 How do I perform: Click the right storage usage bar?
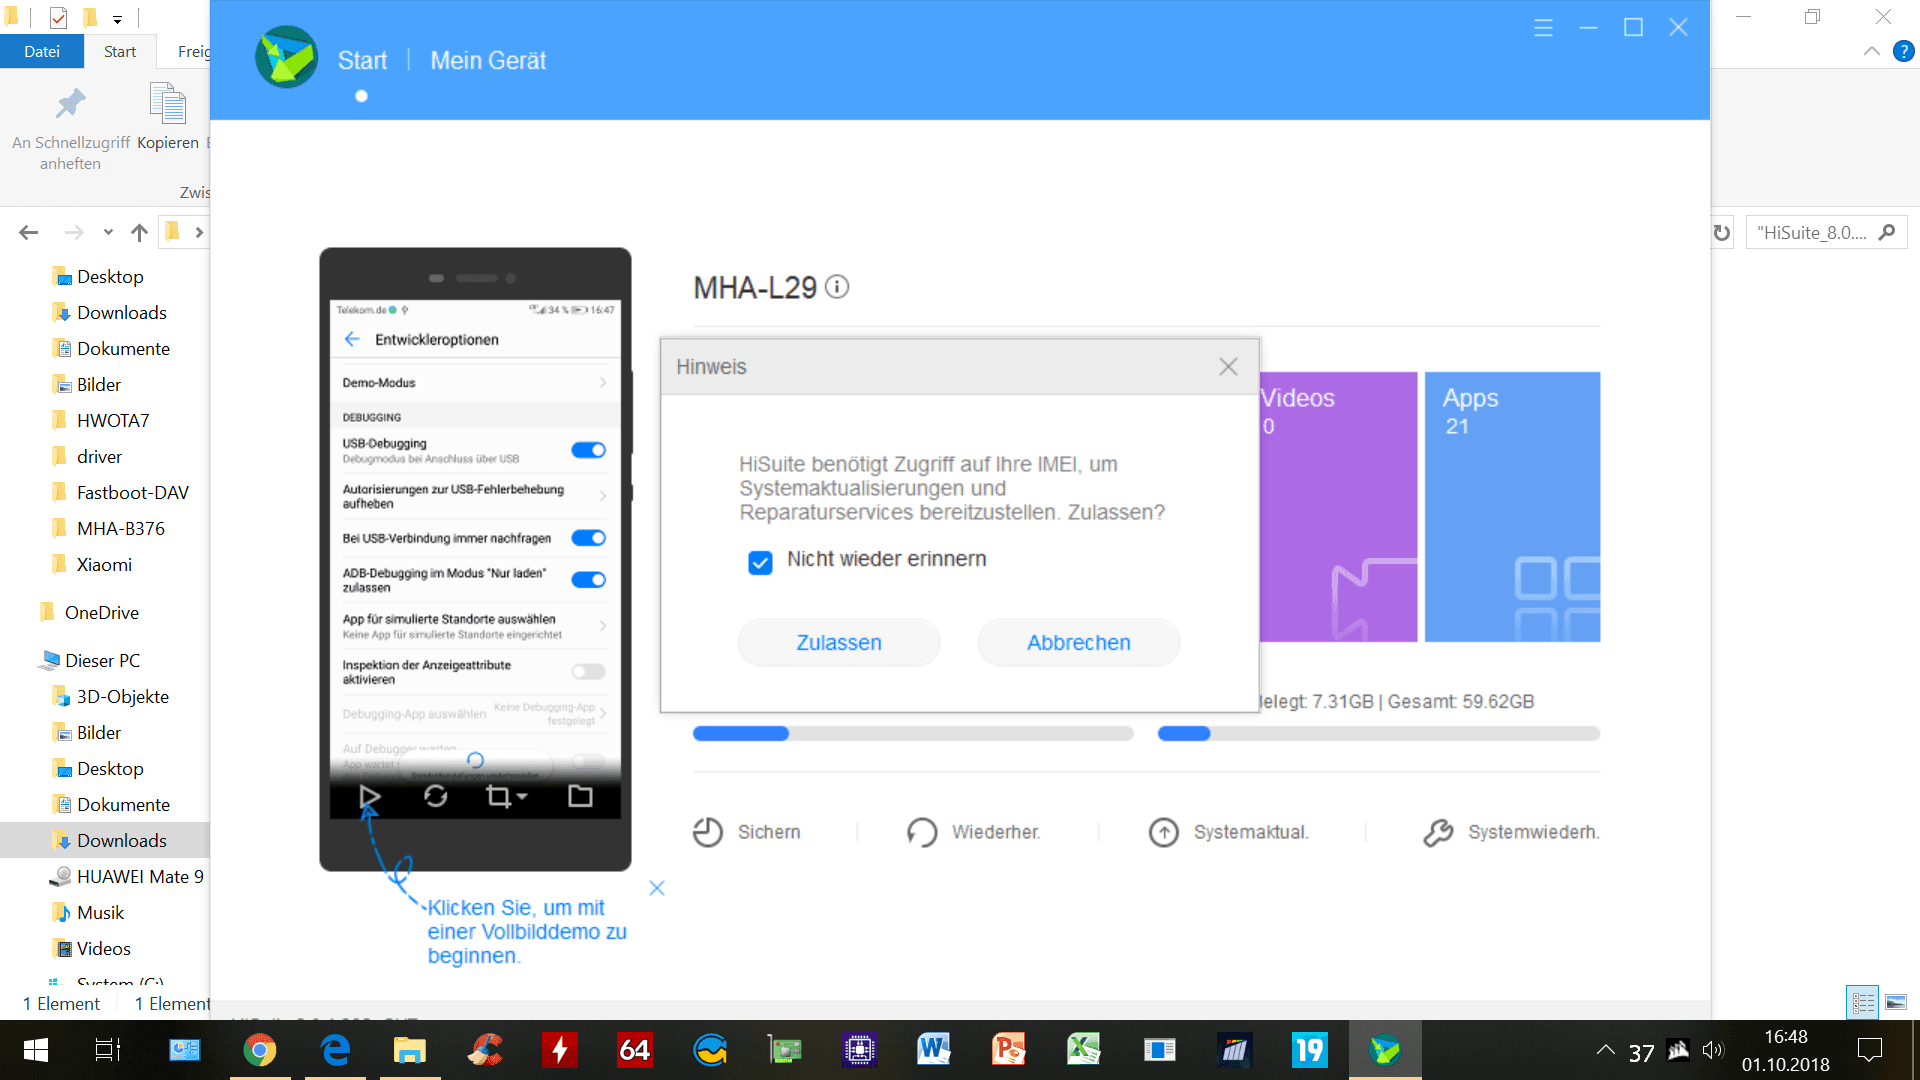point(1379,733)
